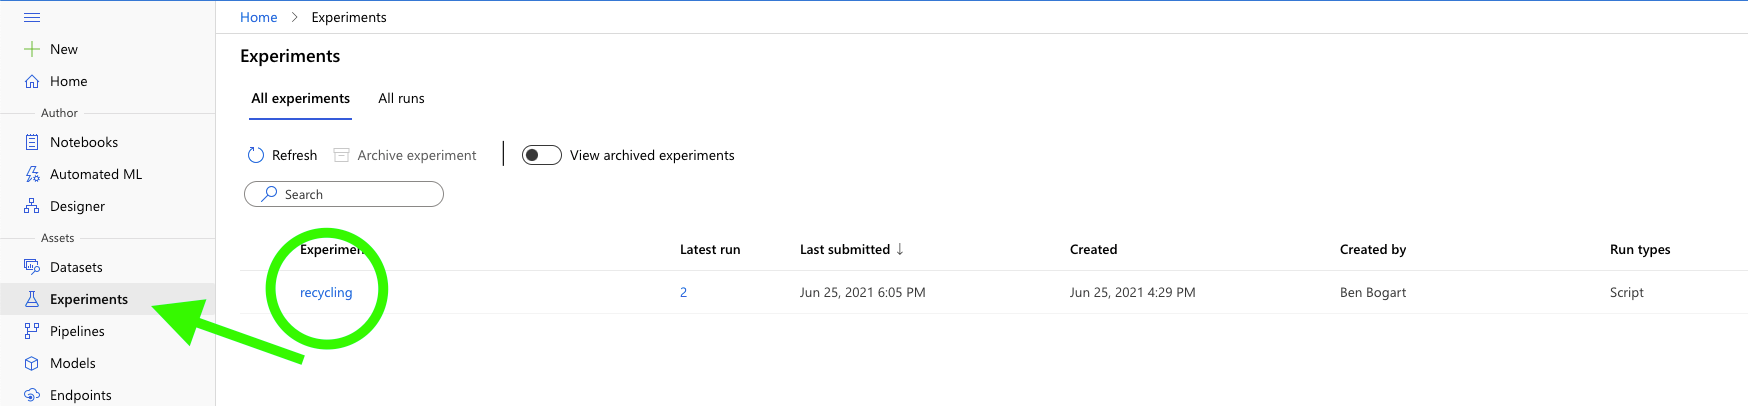1748x406 pixels.
Task: Click the Datasets icon
Action: pos(32,267)
